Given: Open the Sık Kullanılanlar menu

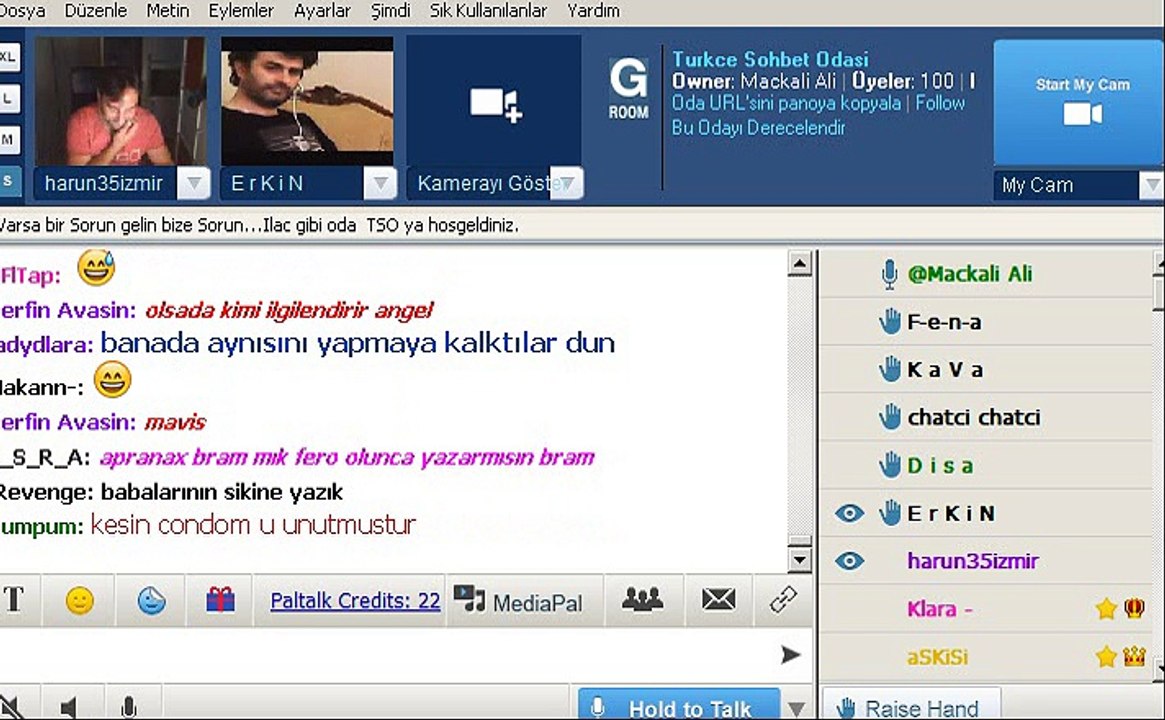Looking at the screenshot, I should point(488,10).
